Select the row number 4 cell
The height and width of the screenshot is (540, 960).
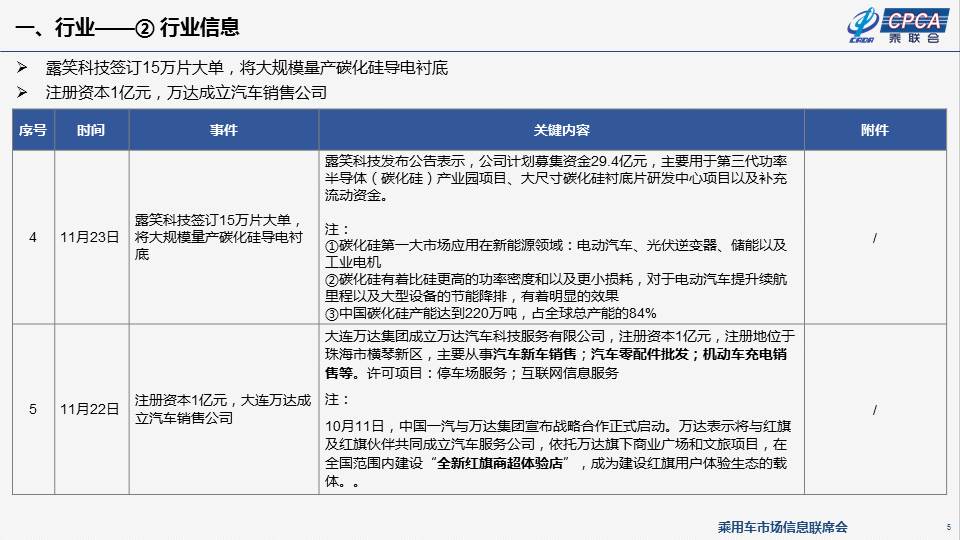point(33,238)
